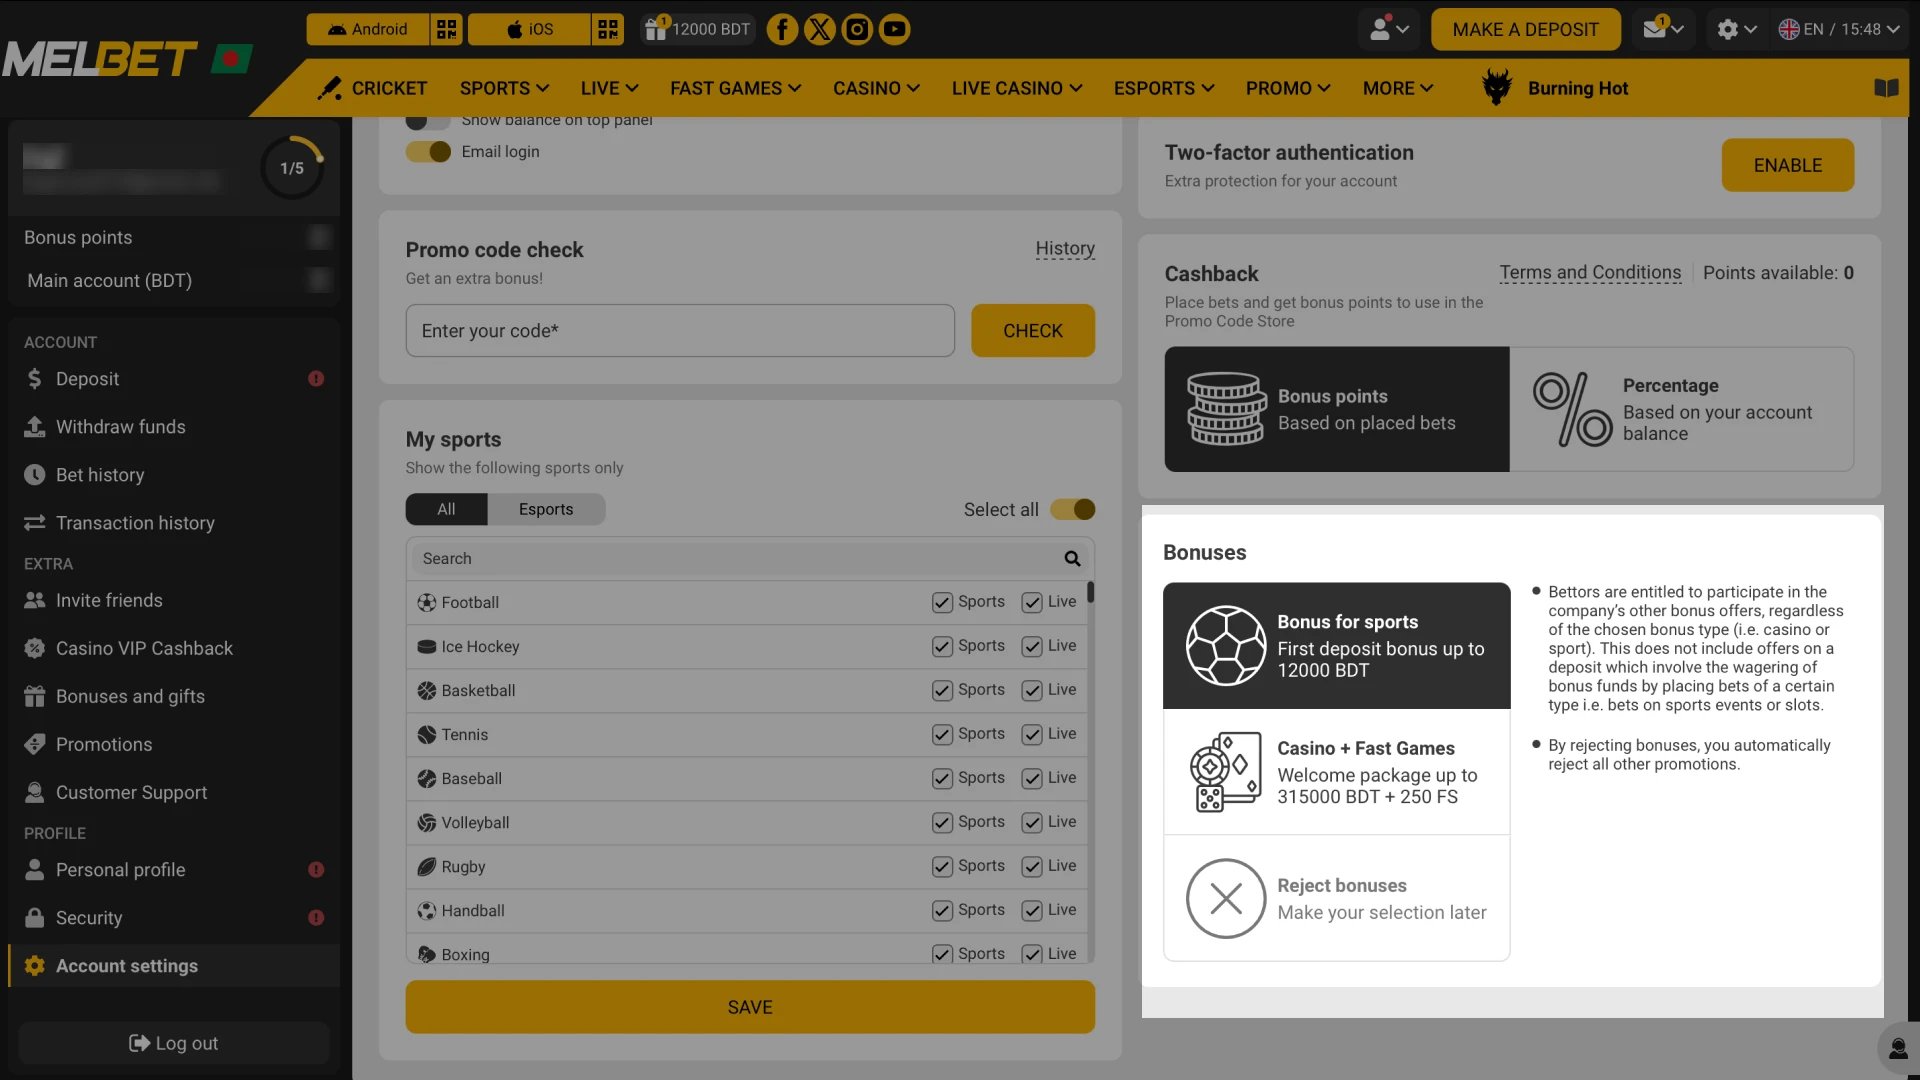Select the Withdraw funds sidebar icon
Screen dimensions: 1920x1080
(x=35, y=427)
